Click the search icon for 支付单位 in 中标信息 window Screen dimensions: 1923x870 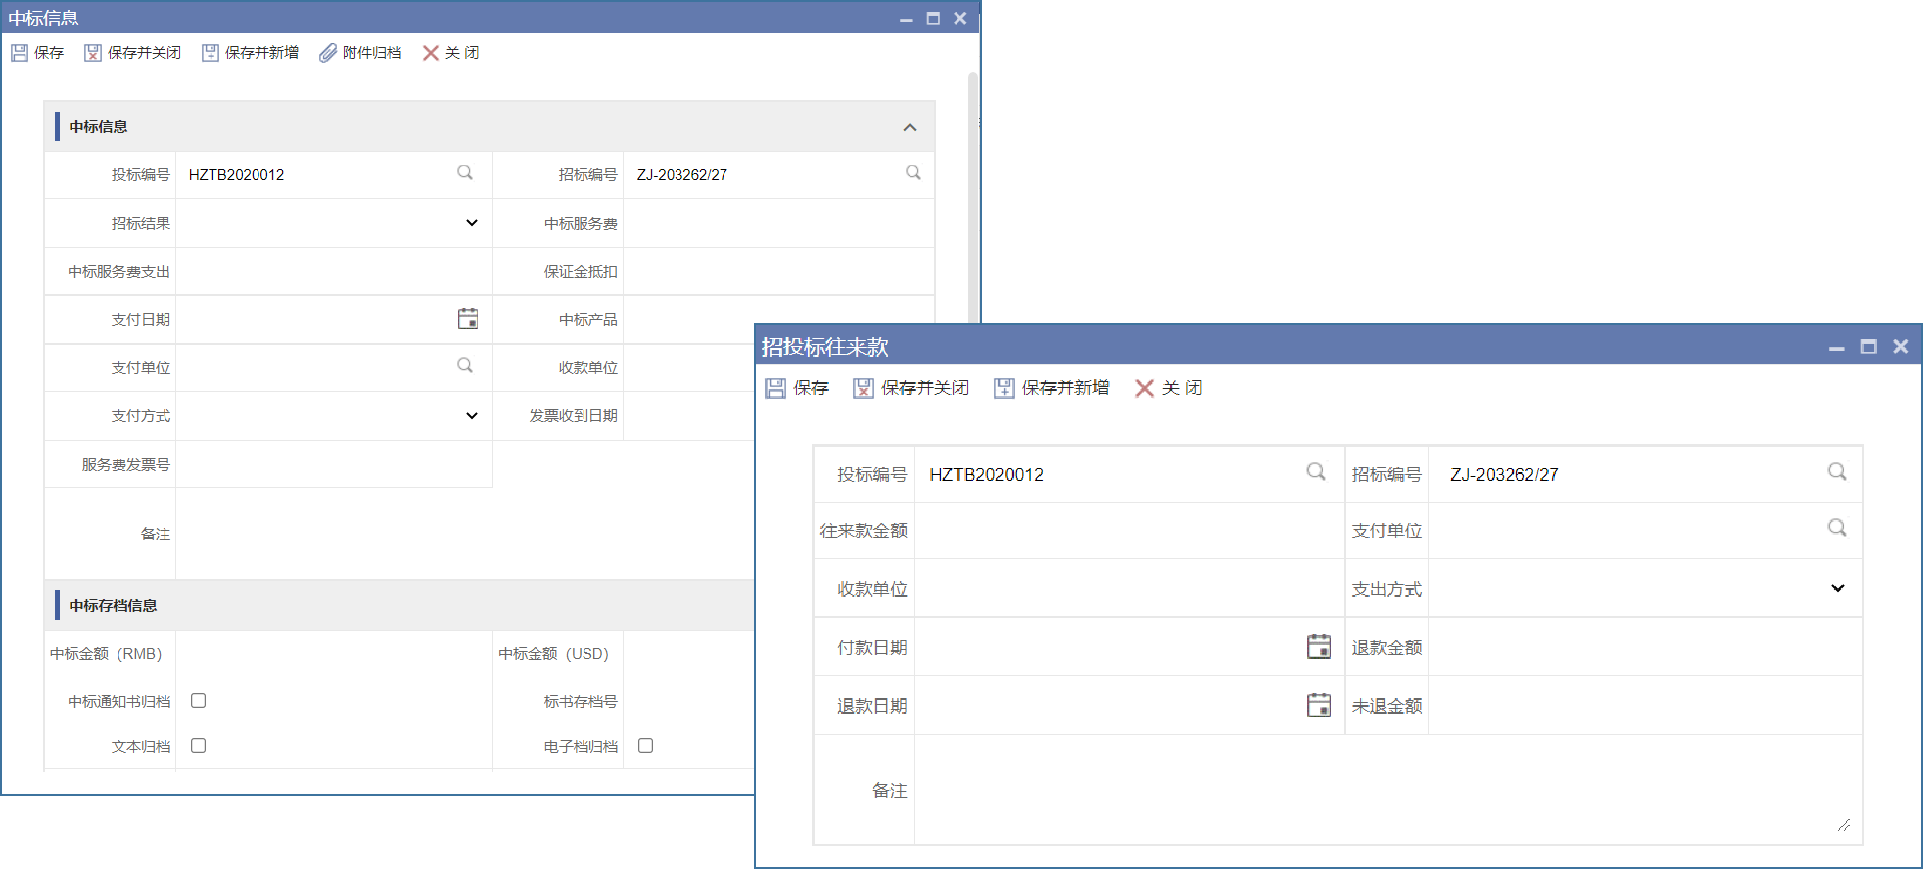pos(465,366)
